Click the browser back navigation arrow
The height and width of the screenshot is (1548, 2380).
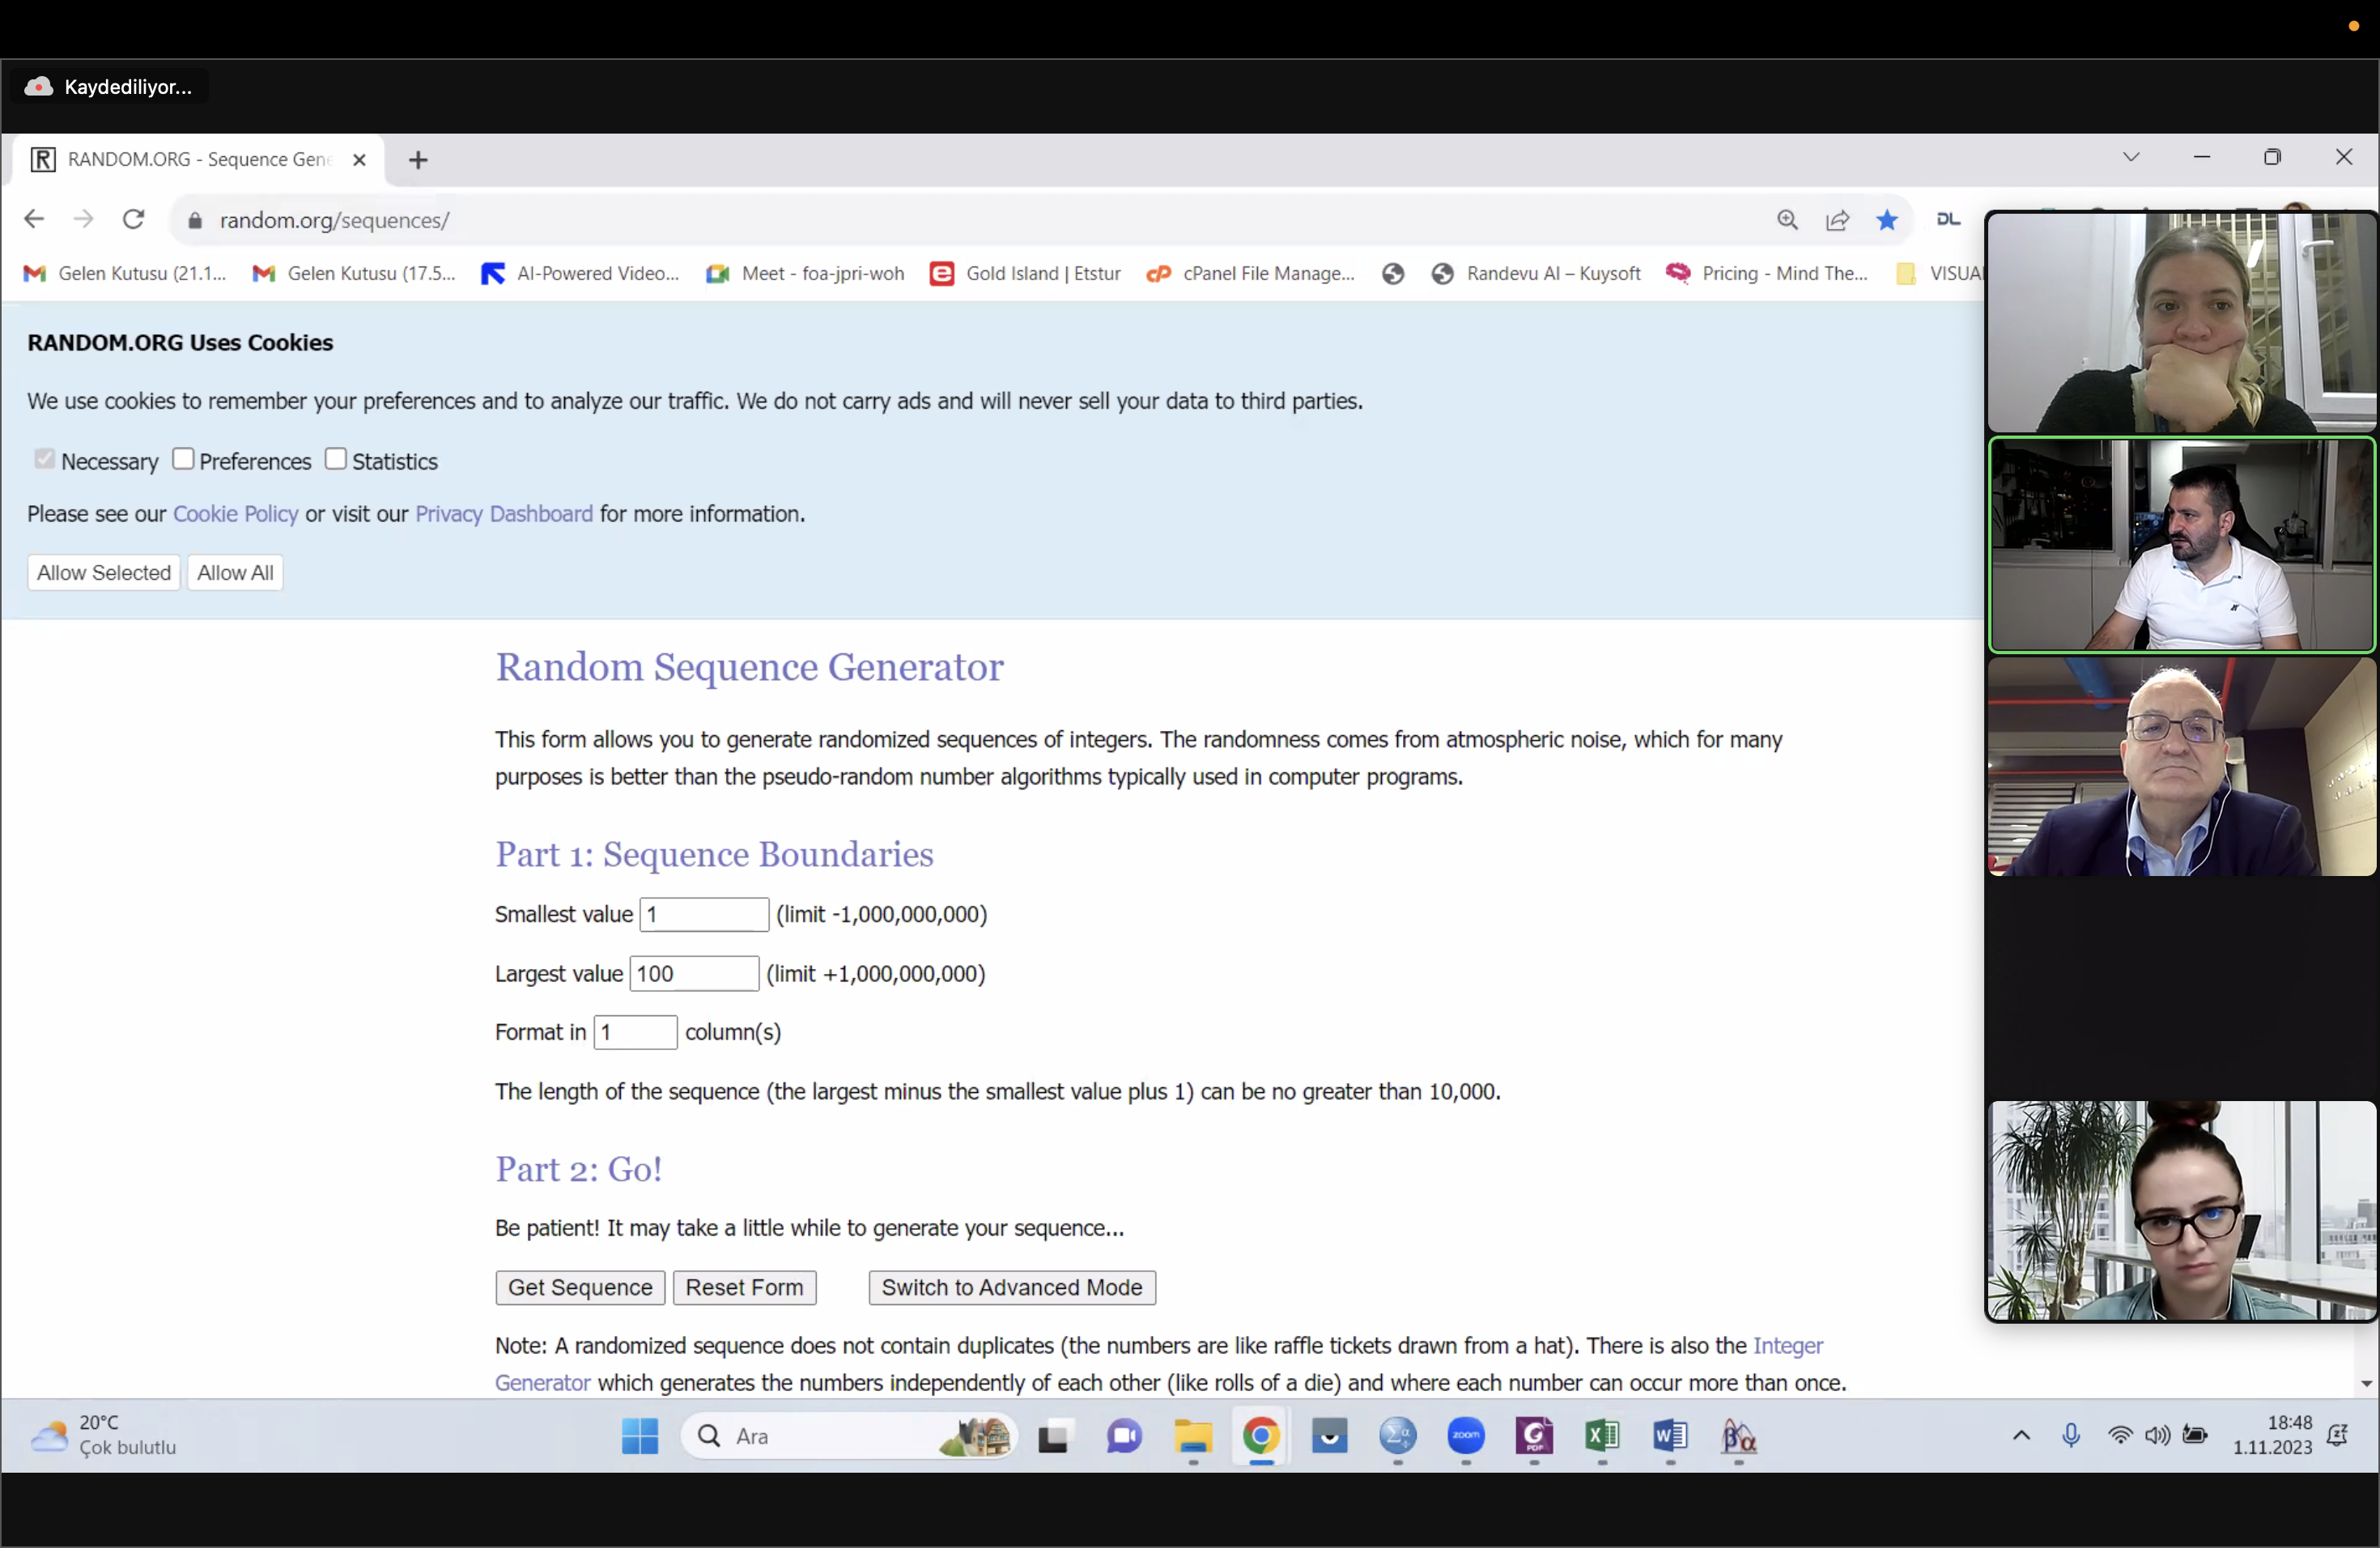click(33, 219)
